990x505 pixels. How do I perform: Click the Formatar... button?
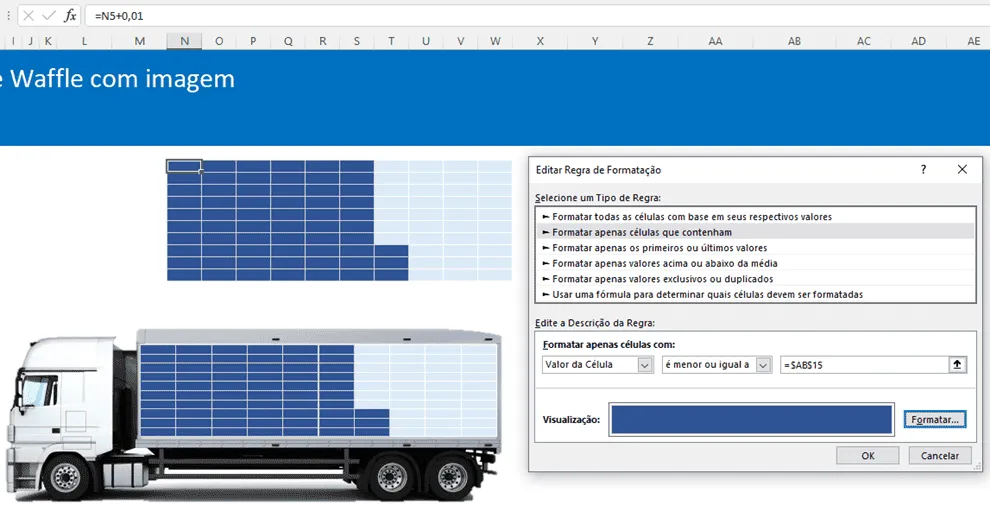pyautogui.click(x=934, y=419)
